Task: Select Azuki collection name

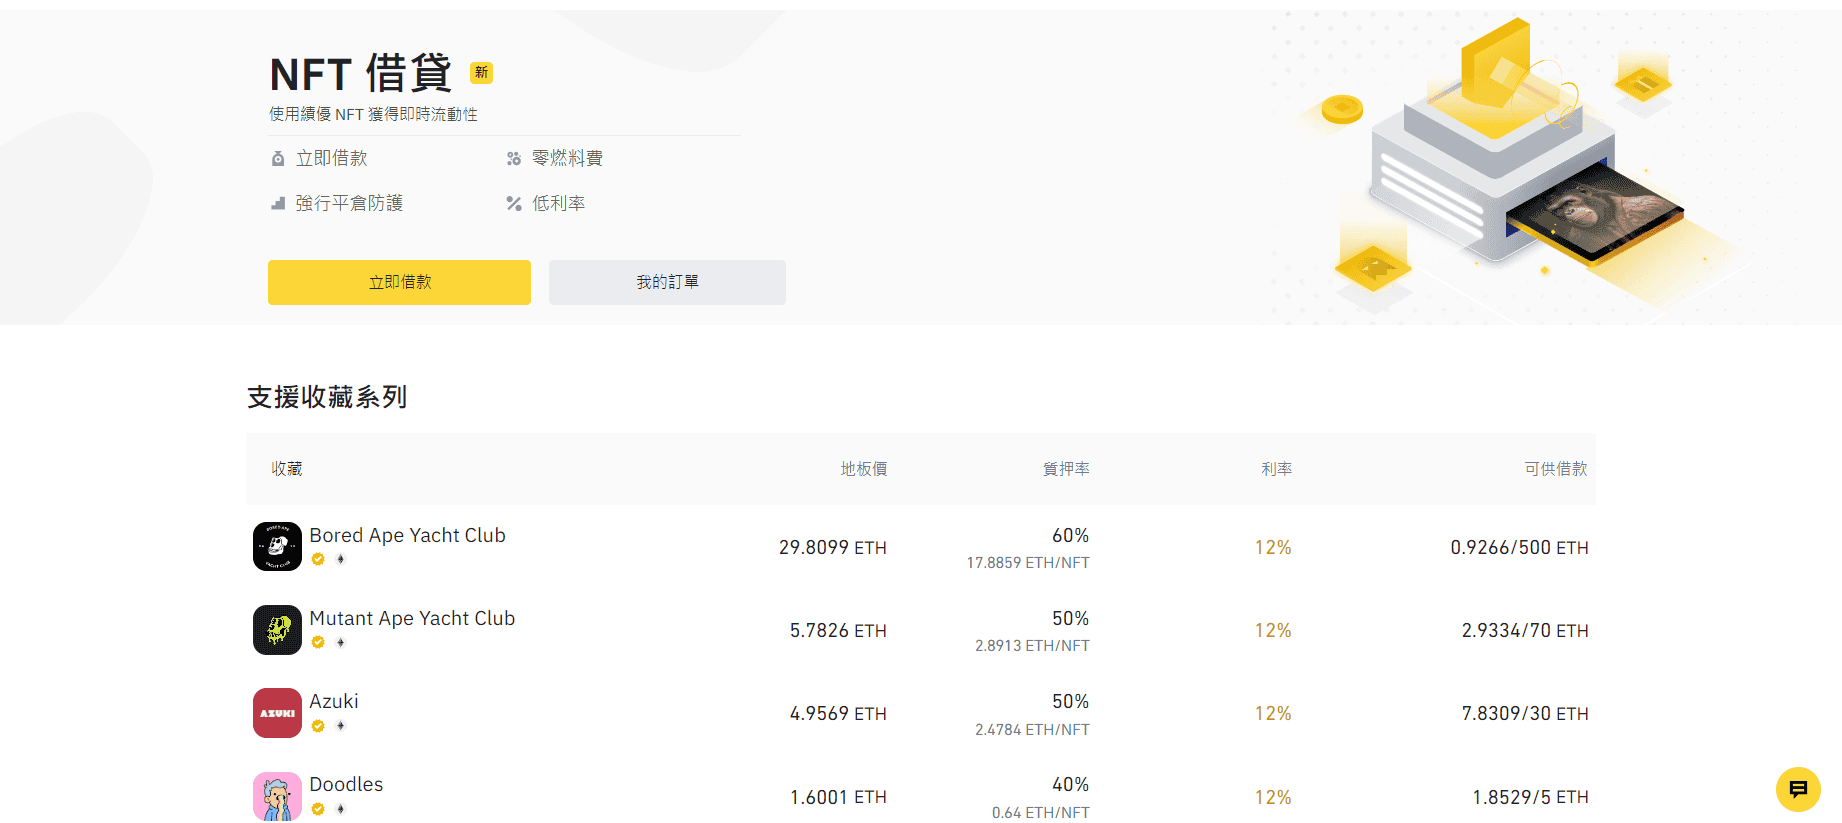Action: tap(334, 701)
